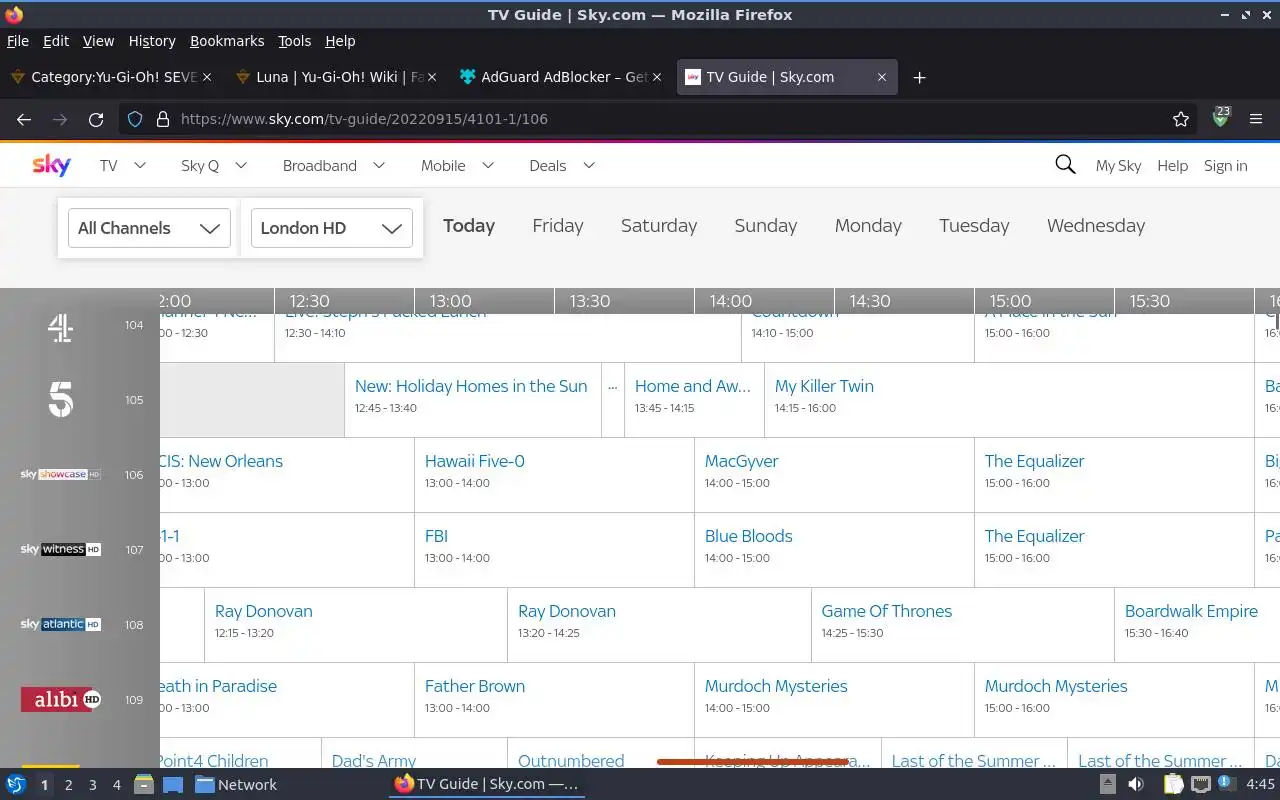Screen dimensions: 1280x800
Task: Bookmark this page with the star icon
Action: tap(1181, 119)
